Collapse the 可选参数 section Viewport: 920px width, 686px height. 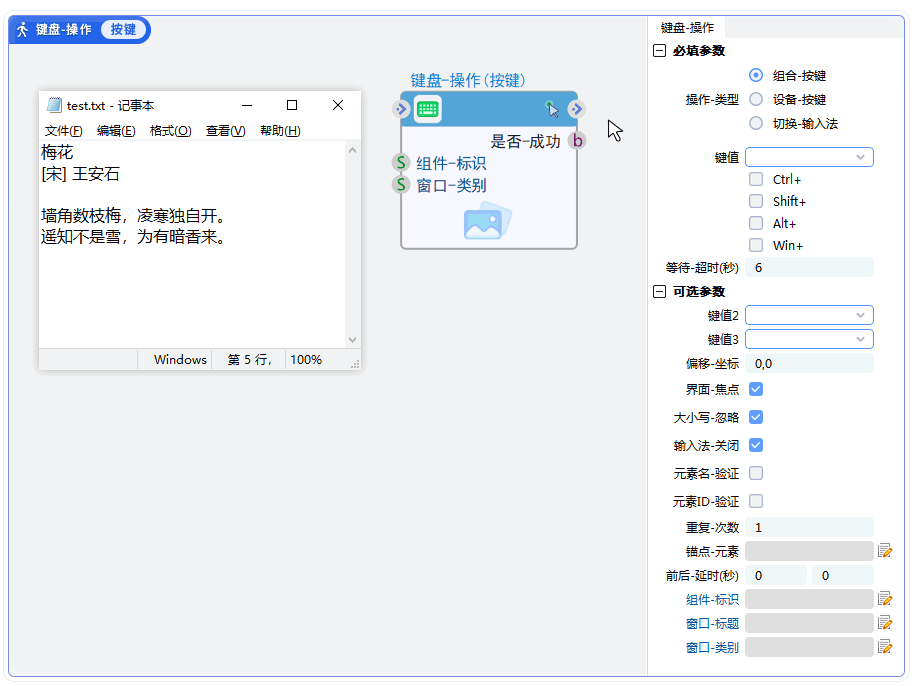(x=659, y=292)
